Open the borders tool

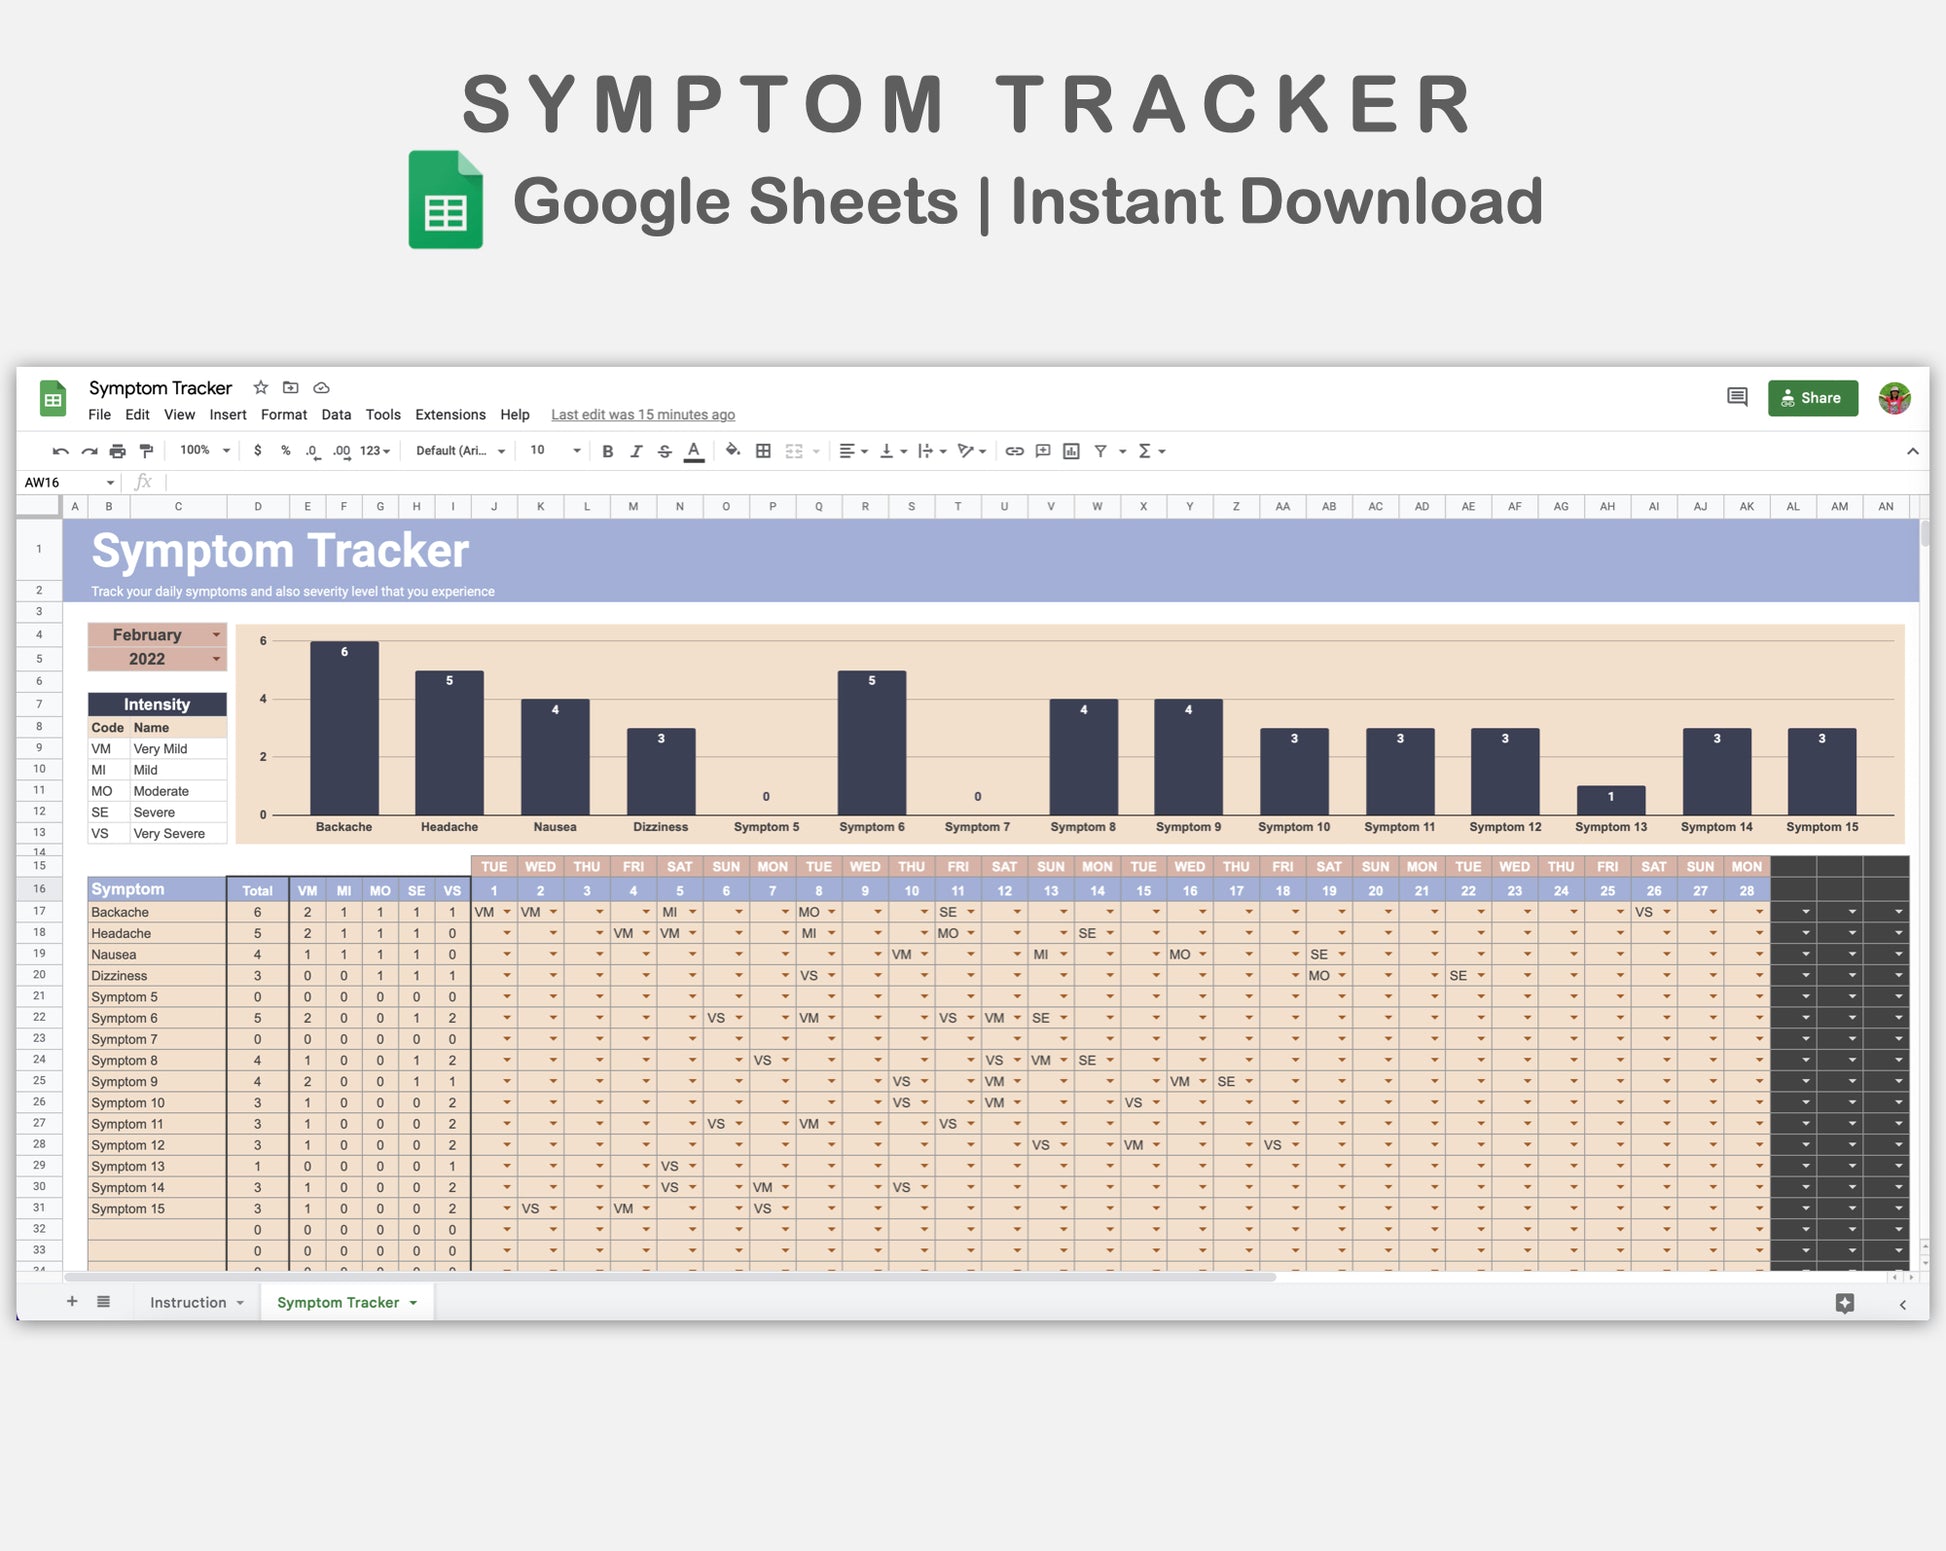click(x=763, y=451)
